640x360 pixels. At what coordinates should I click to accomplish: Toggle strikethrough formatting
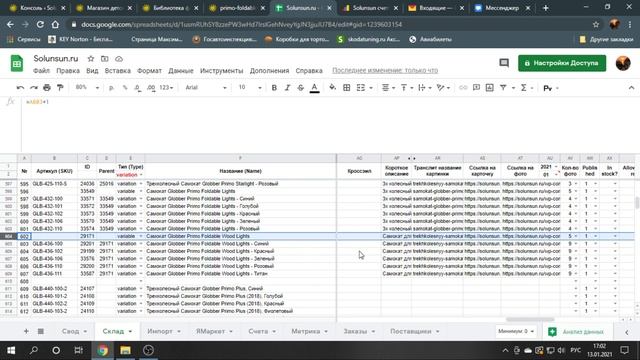point(301,88)
